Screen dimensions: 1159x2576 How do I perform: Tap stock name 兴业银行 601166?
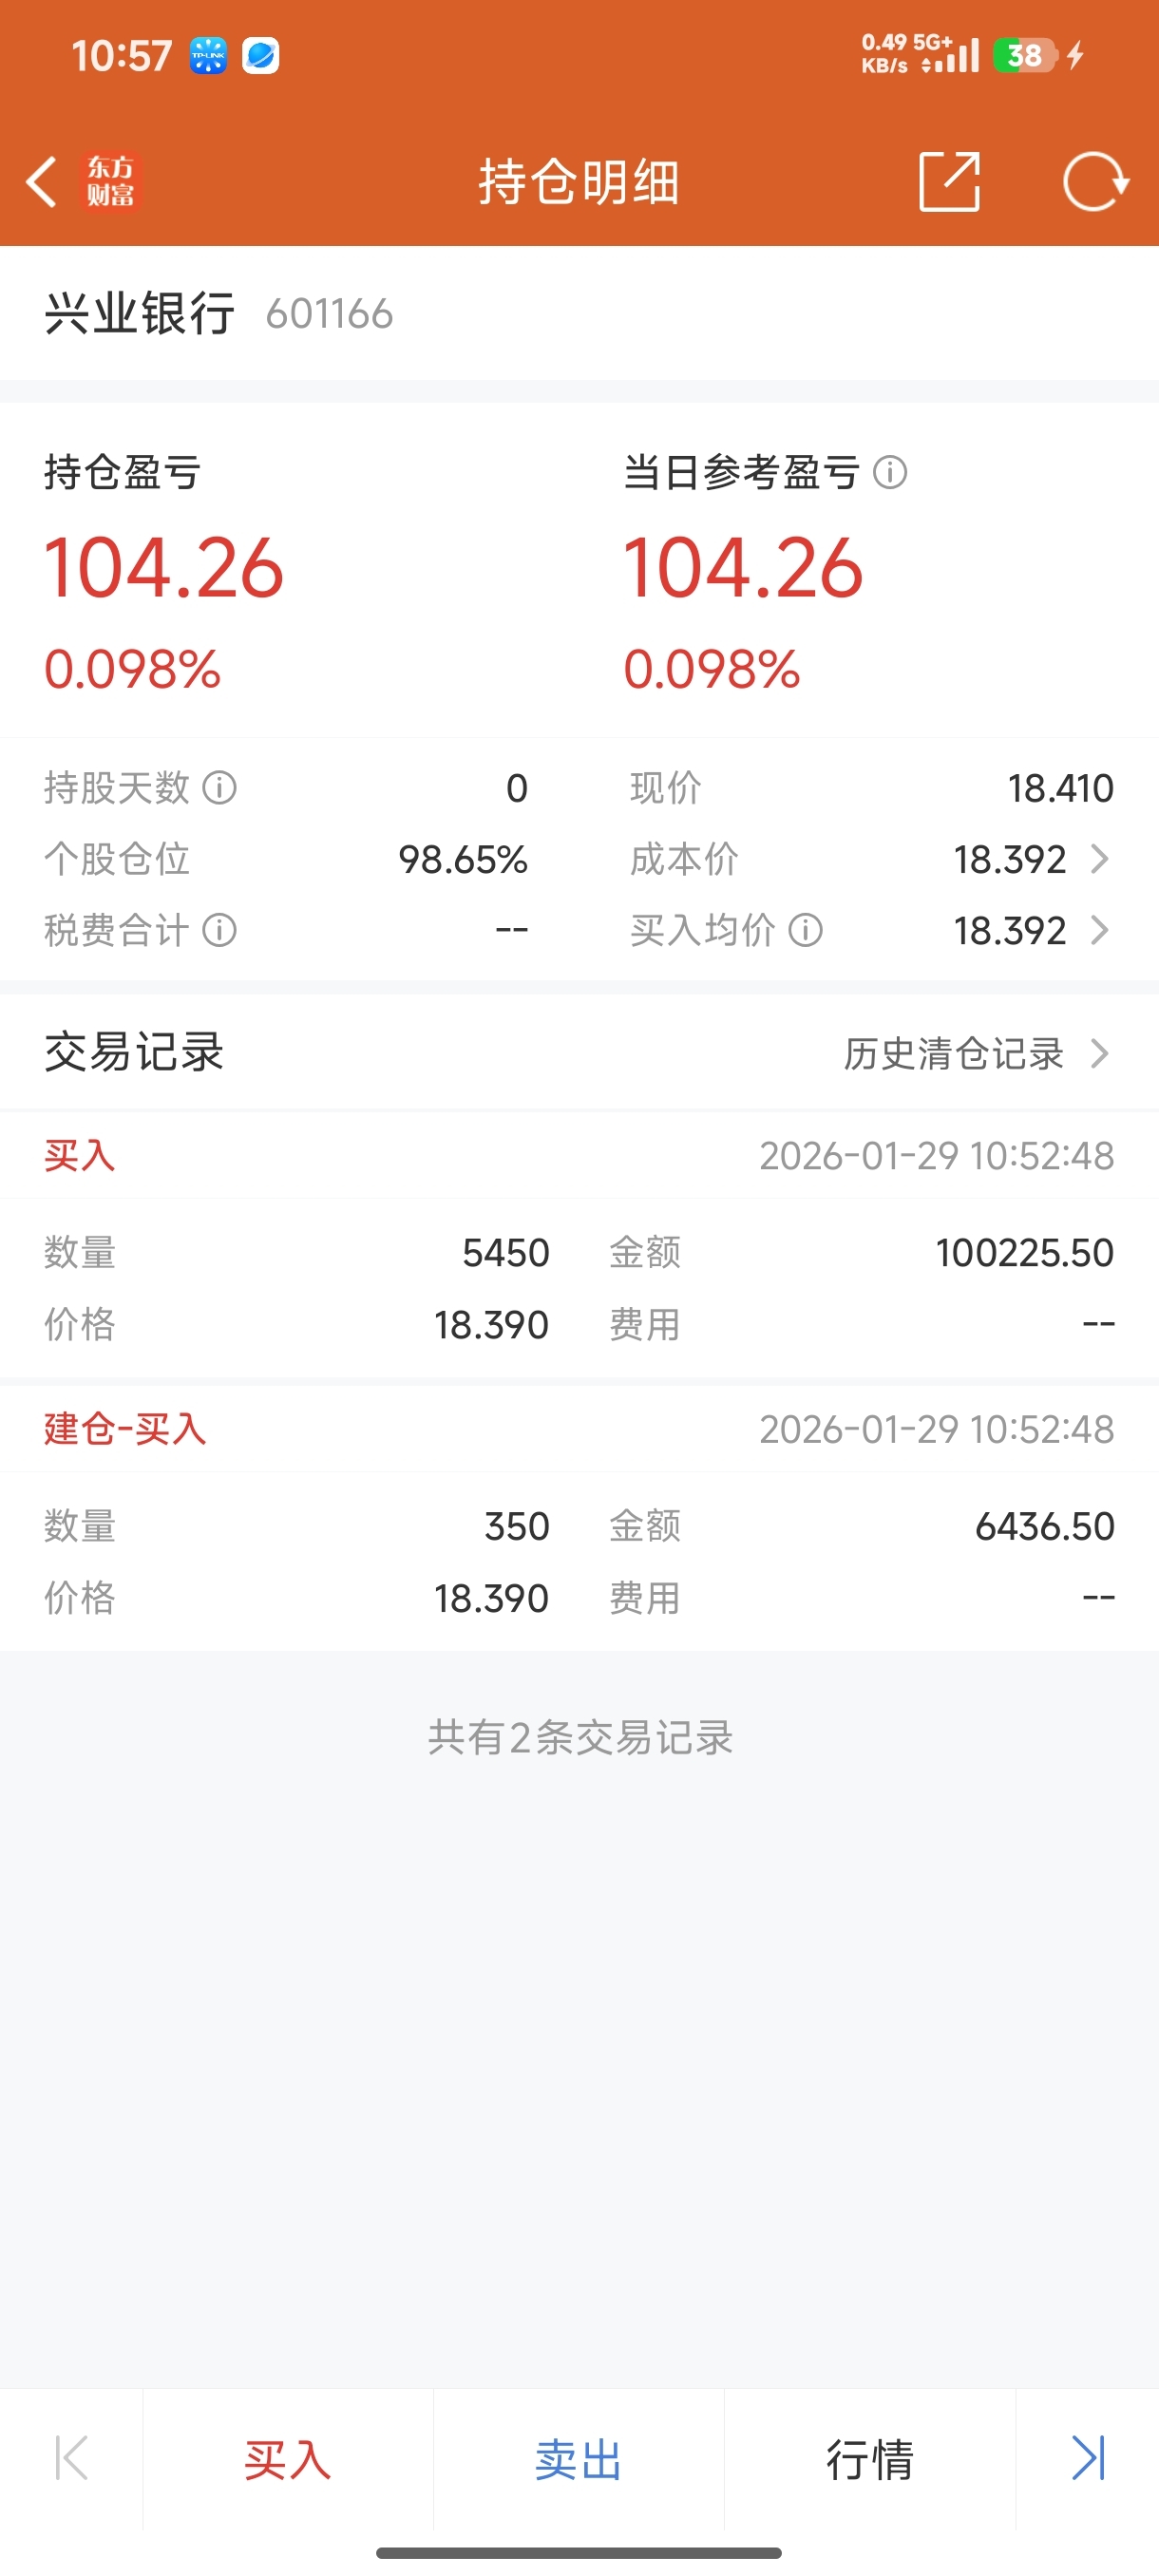tap(218, 314)
